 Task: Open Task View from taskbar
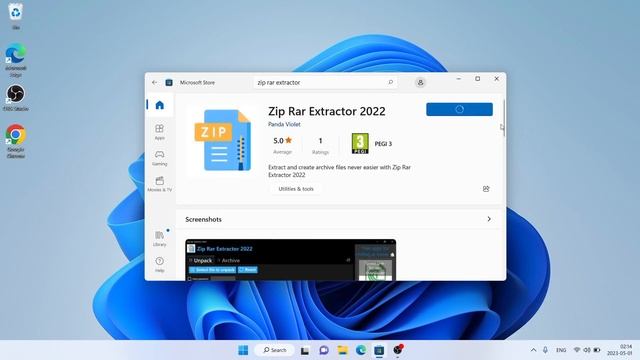[305, 350]
